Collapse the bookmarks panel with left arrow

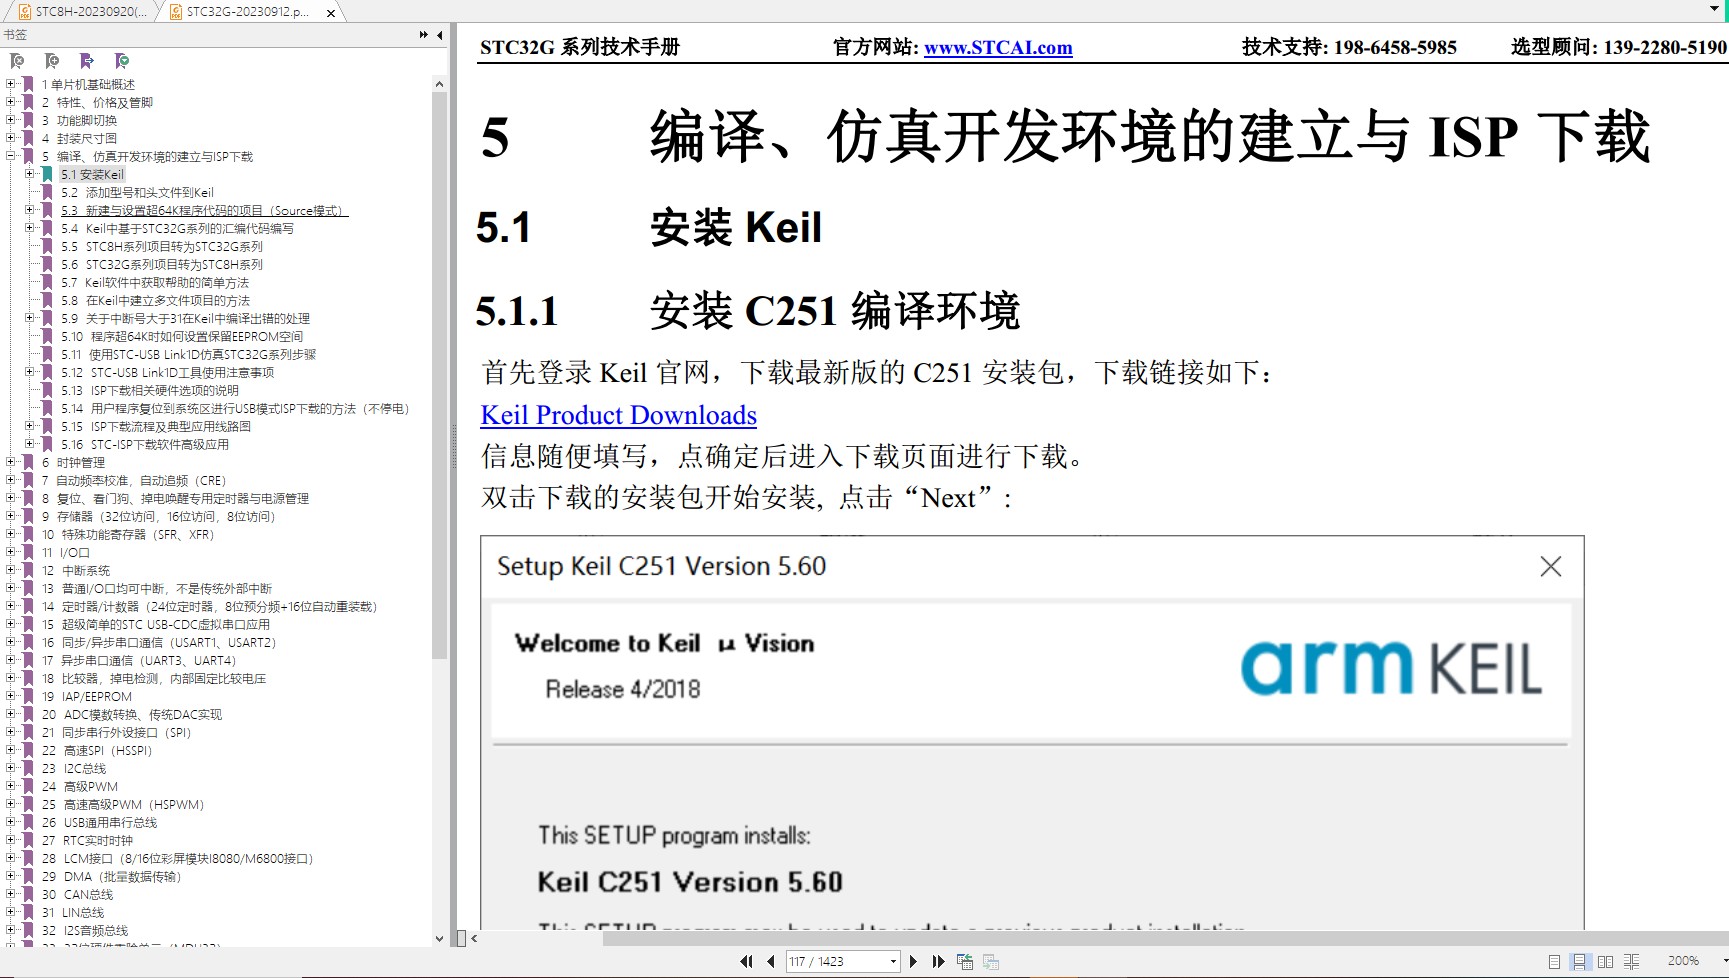pos(440,35)
